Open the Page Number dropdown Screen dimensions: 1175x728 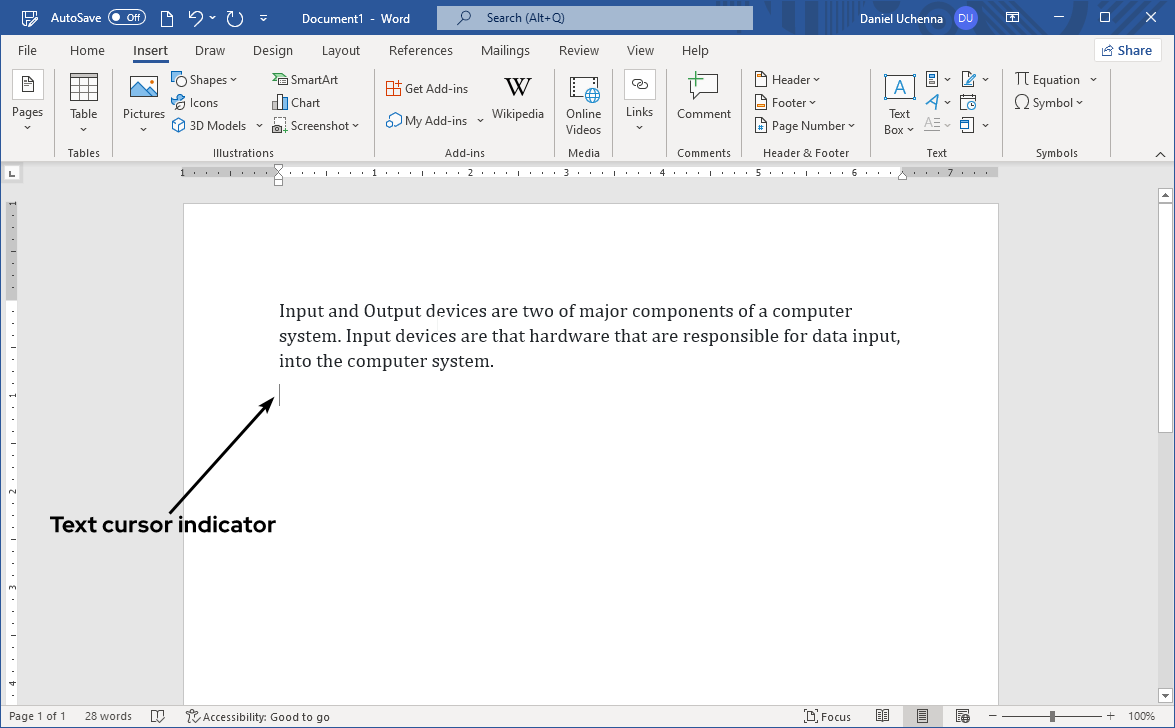pyautogui.click(x=806, y=126)
